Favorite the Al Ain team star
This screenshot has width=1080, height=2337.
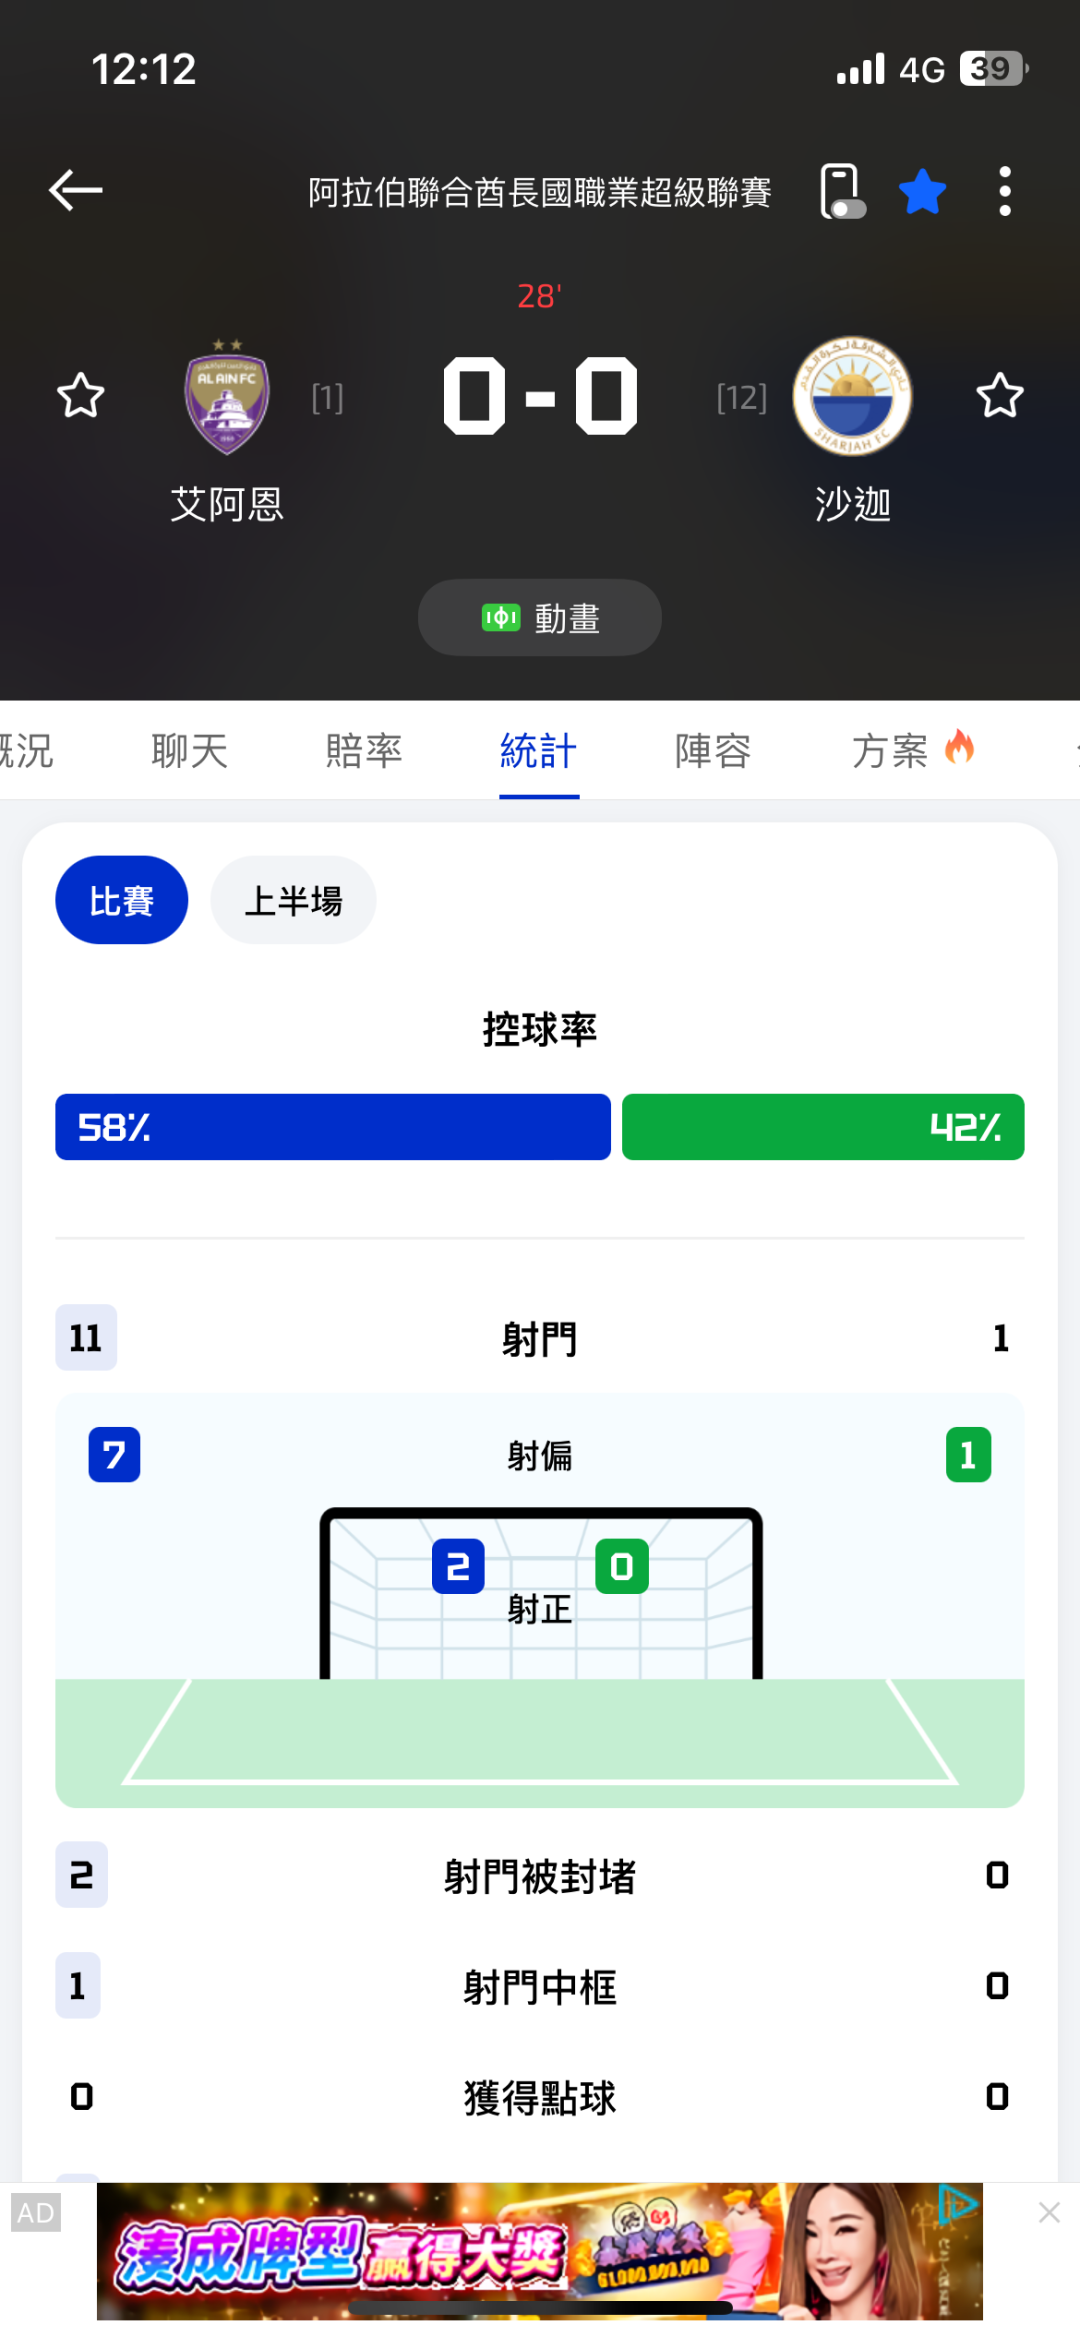pyautogui.click(x=80, y=396)
